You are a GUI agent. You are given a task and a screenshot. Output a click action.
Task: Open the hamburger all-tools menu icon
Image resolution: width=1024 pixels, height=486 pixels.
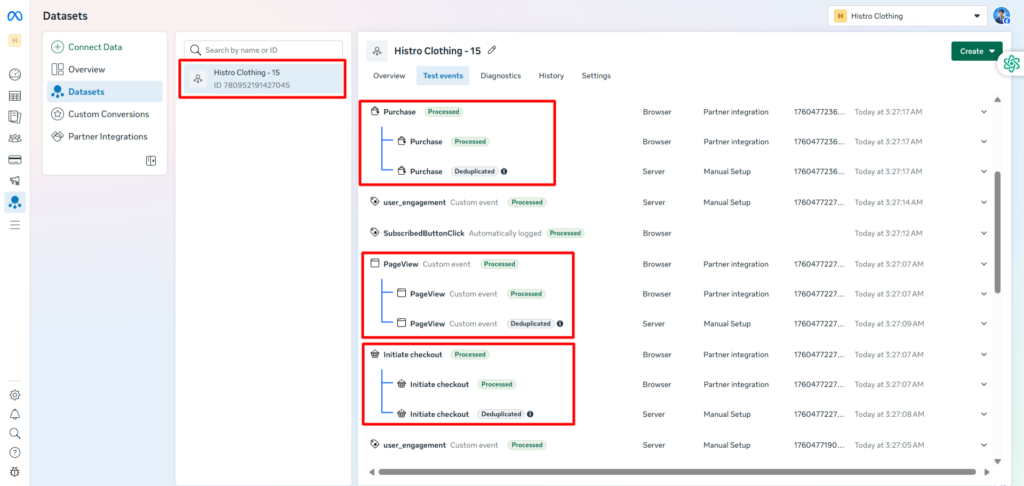click(15, 225)
